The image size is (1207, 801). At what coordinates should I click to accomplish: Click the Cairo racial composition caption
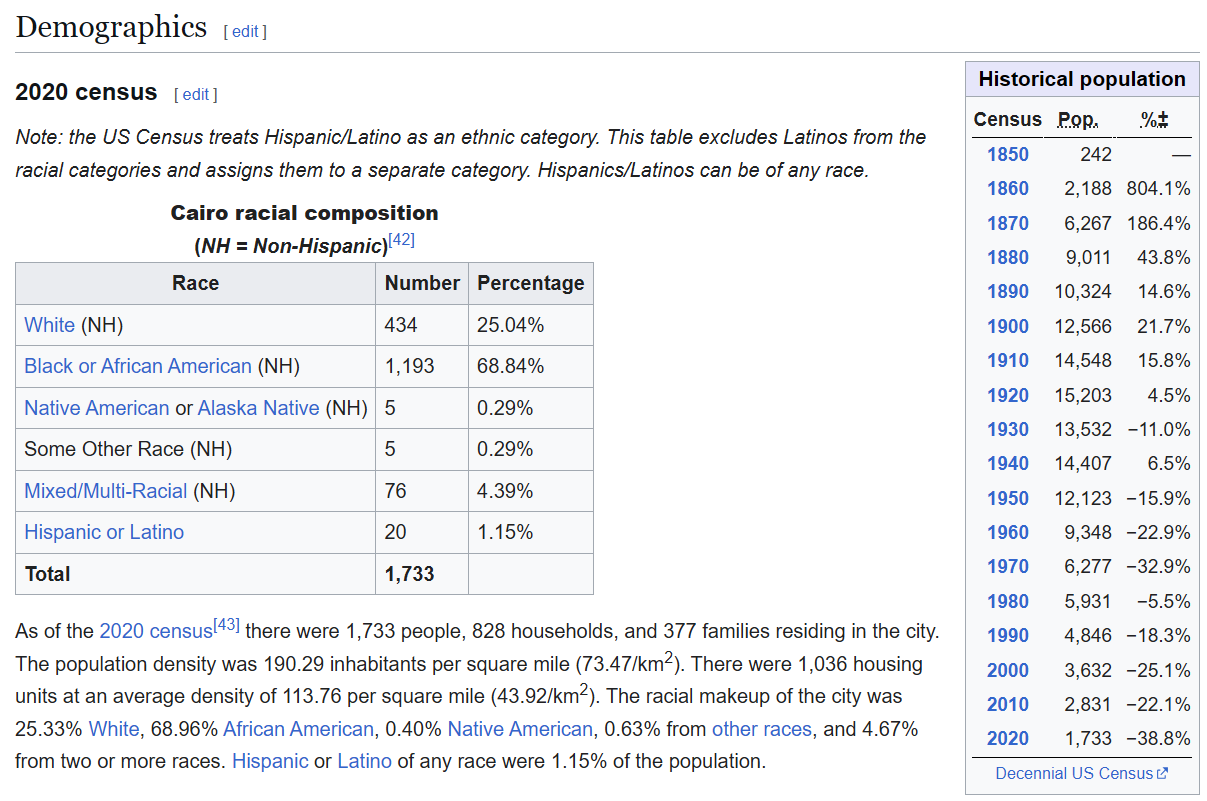tap(304, 213)
